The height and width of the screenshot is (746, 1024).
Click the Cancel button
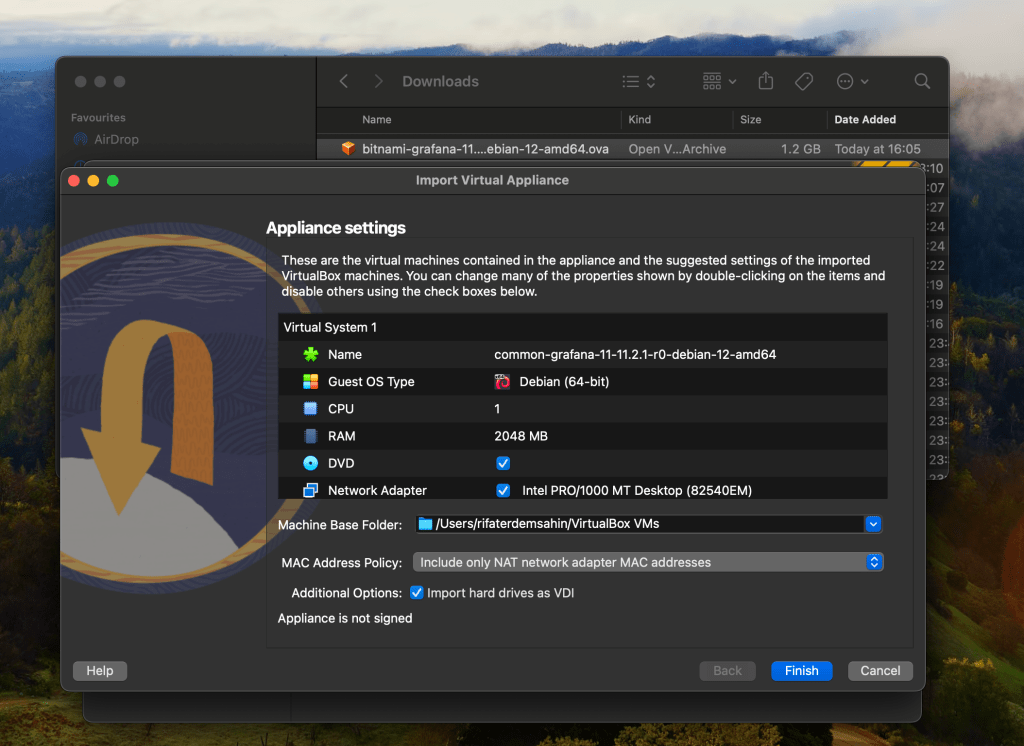(x=880, y=671)
